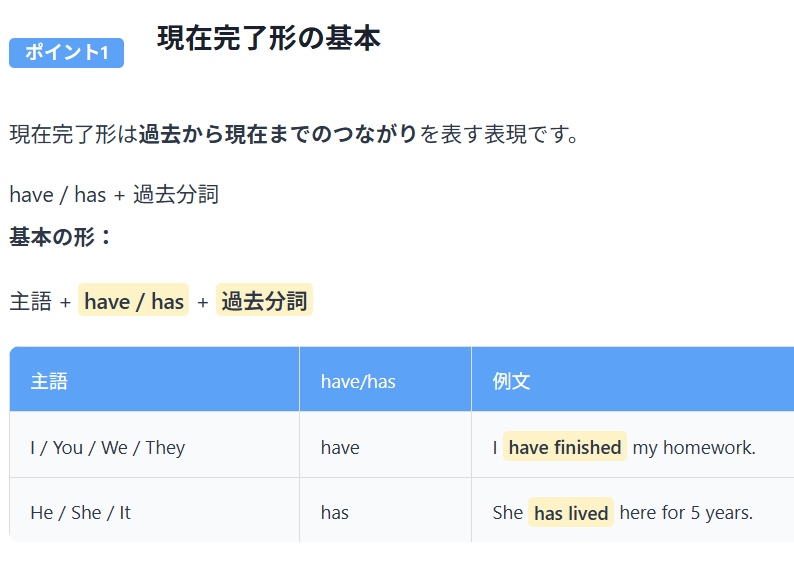Click the 主語 table column header
794x570 pixels.
click(x=49, y=381)
